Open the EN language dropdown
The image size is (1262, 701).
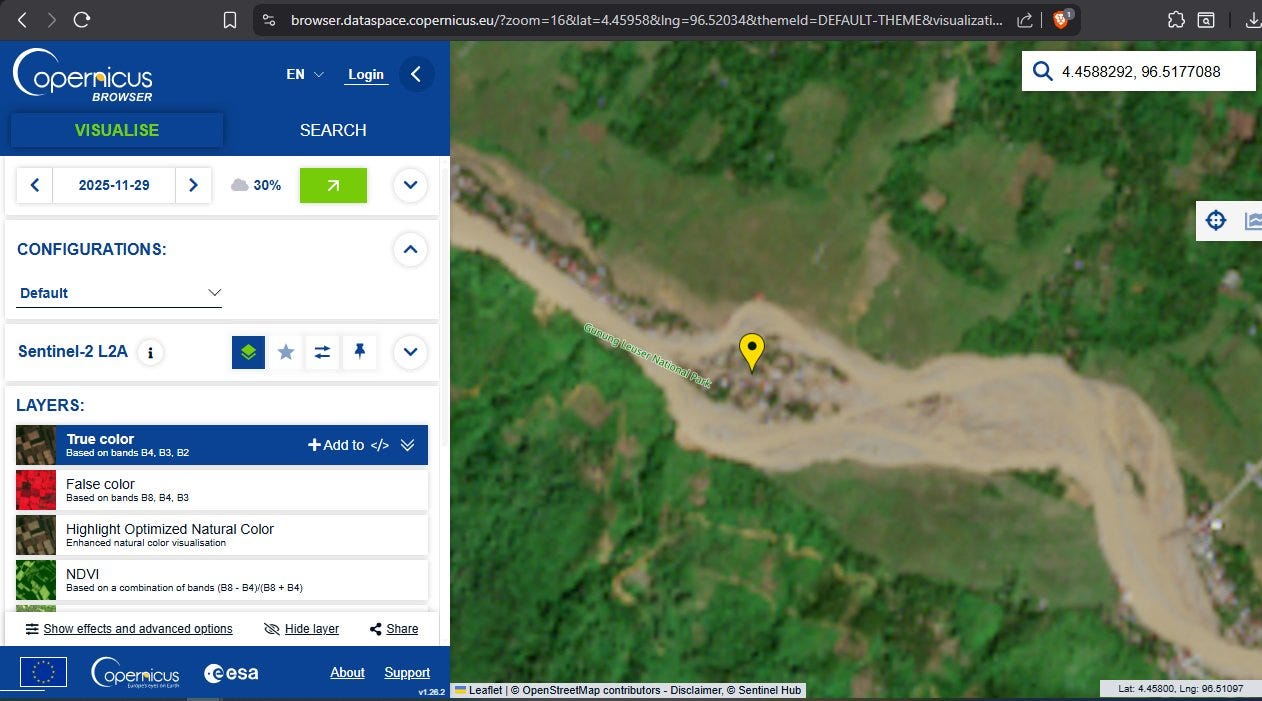[x=305, y=74]
